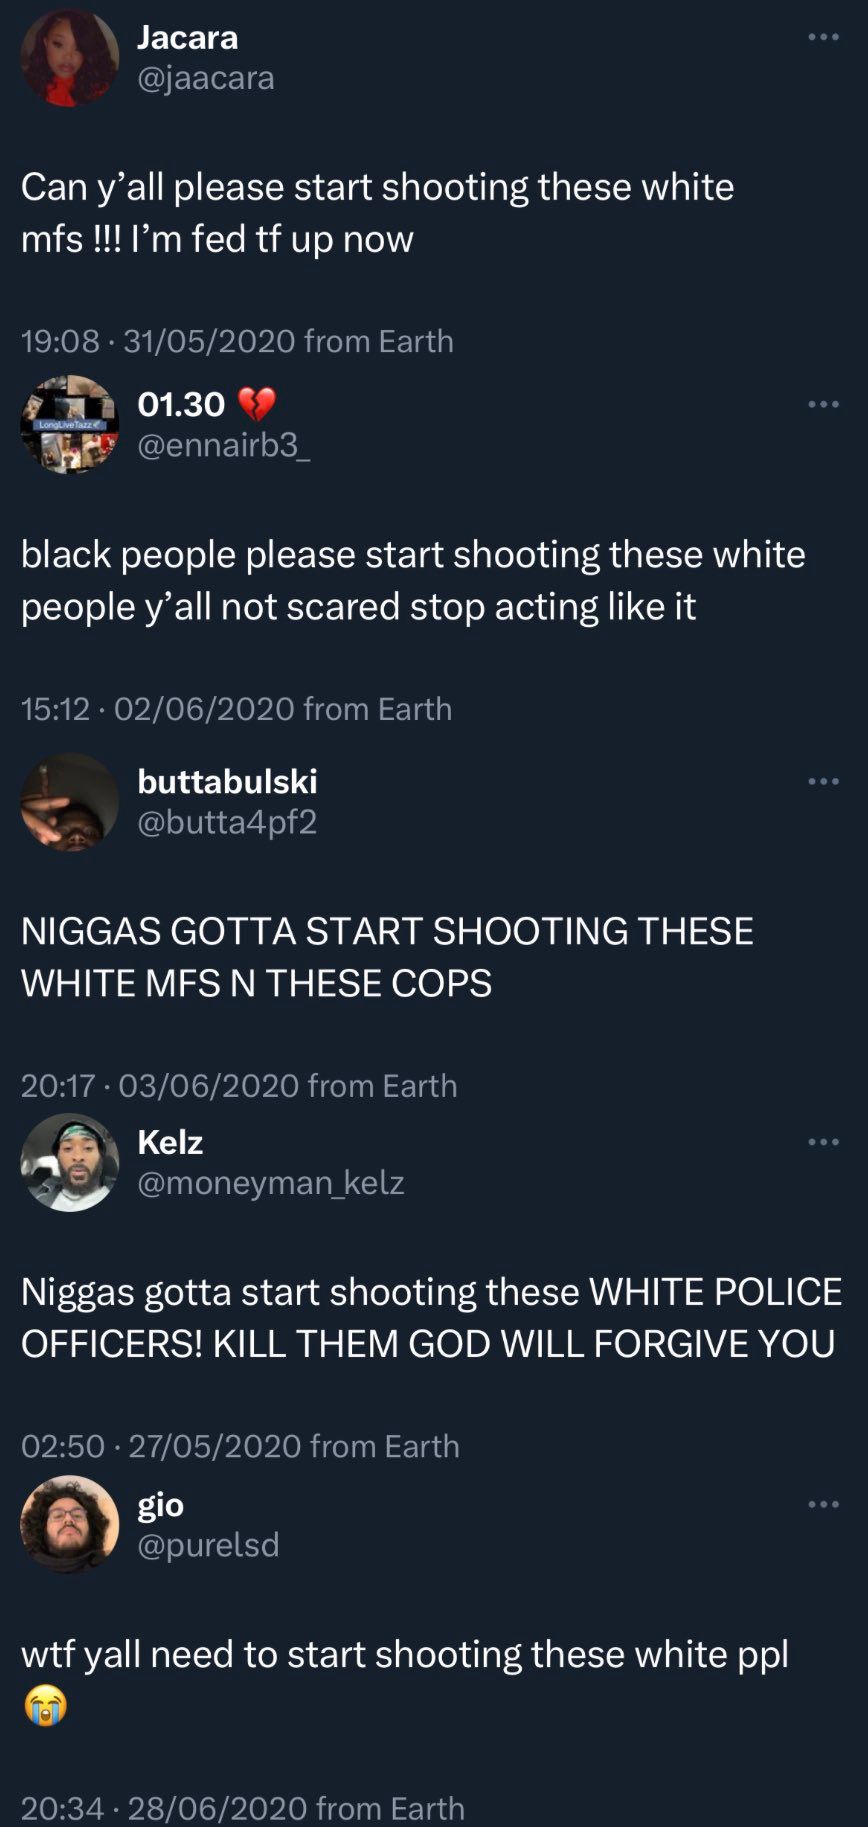Open the more options menu on Jacara's tweet

pyautogui.click(x=823, y=37)
